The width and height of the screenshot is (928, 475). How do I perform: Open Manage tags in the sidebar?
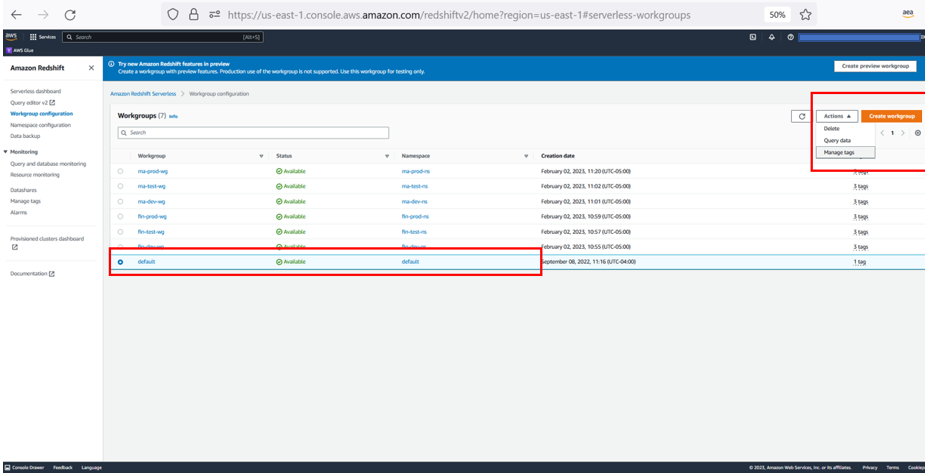[25, 201]
